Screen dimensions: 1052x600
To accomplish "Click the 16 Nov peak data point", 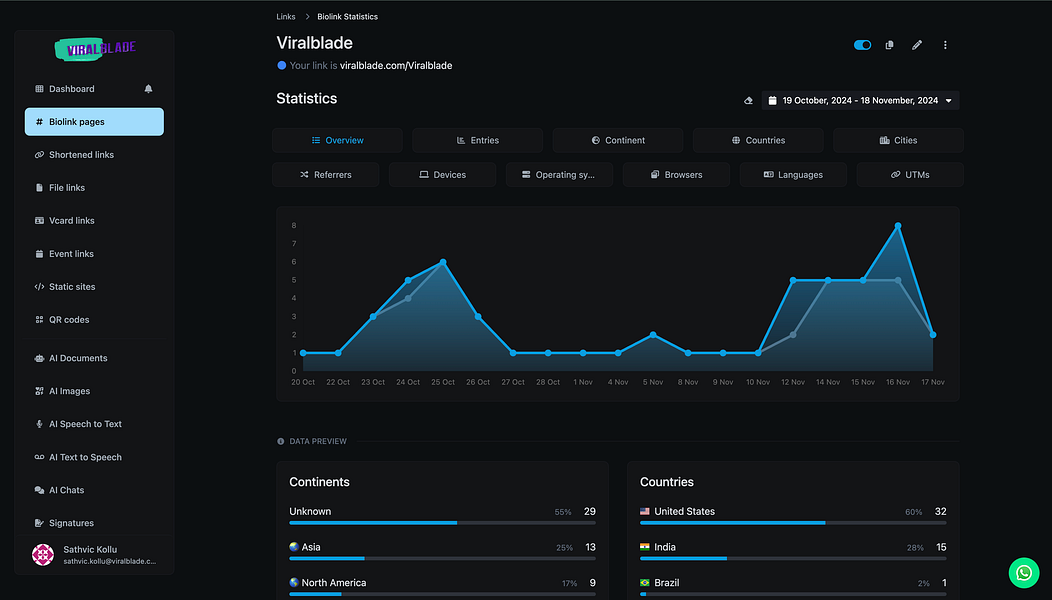I will [898, 226].
